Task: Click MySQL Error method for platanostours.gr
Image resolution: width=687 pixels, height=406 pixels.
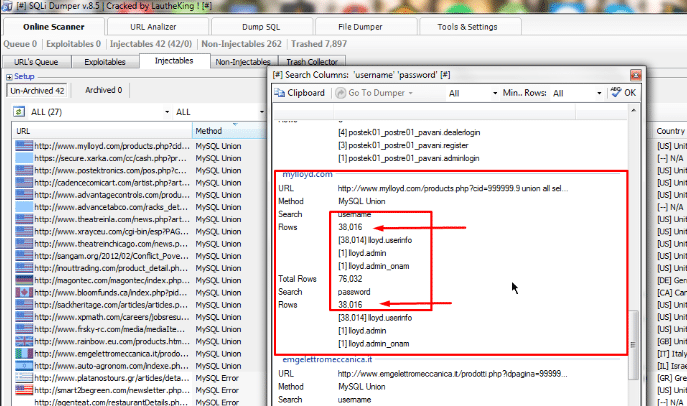Action: [217, 378]
